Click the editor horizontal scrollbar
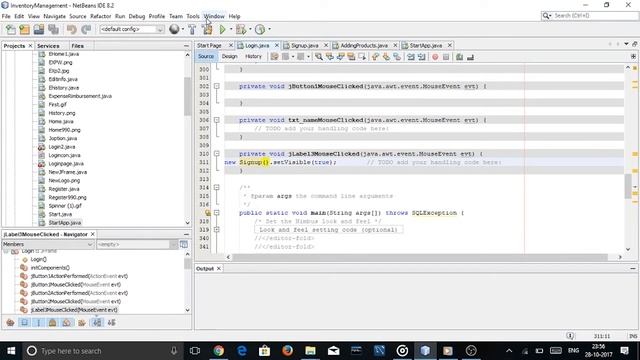Screen dimensions: 640x360 pyautogui.click(x=419, y=257)
